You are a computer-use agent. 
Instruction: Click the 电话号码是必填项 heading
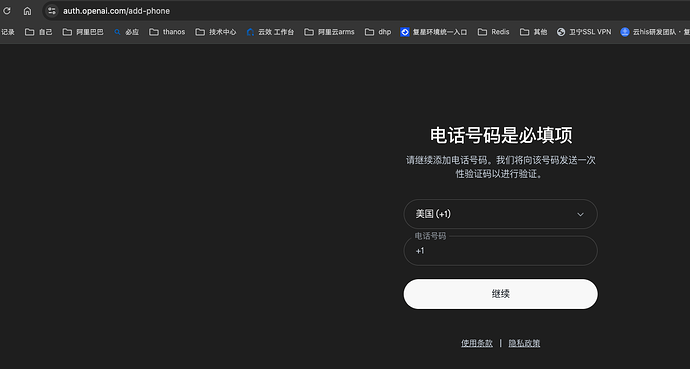501,135
